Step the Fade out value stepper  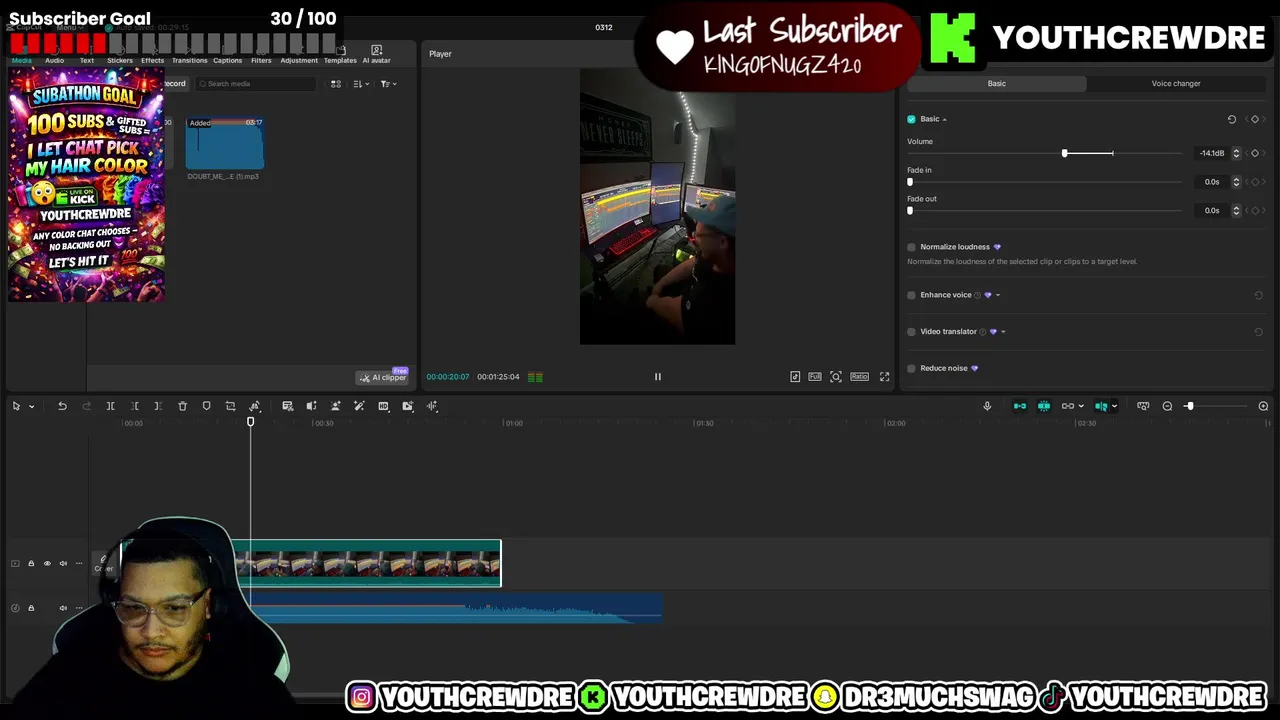1236,211
